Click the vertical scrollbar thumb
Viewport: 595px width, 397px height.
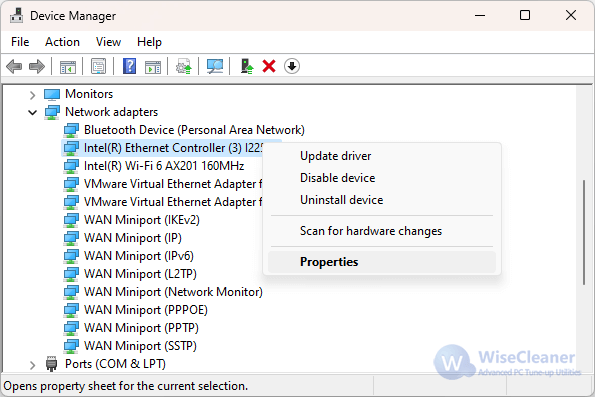[584, 232]
